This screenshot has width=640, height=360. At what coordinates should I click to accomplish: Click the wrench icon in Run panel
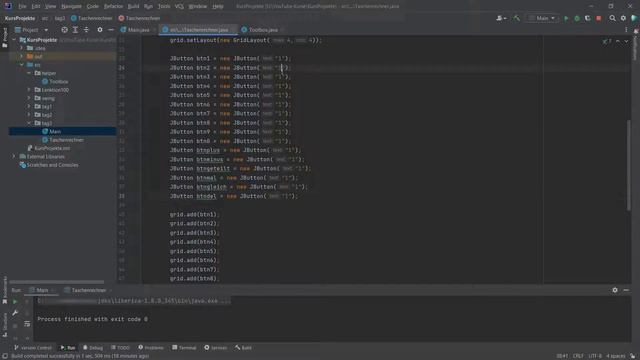[15, 313]
